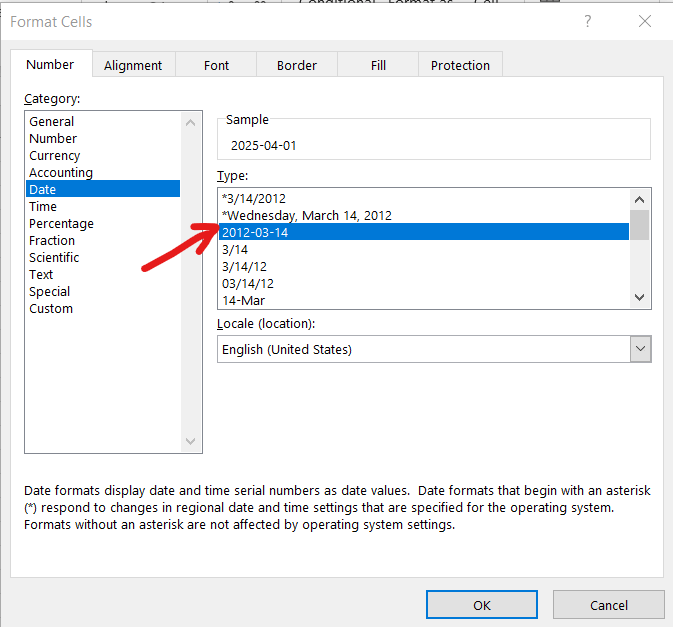
Task: Confirm with the OK button
Action: [x=482, y=605]
